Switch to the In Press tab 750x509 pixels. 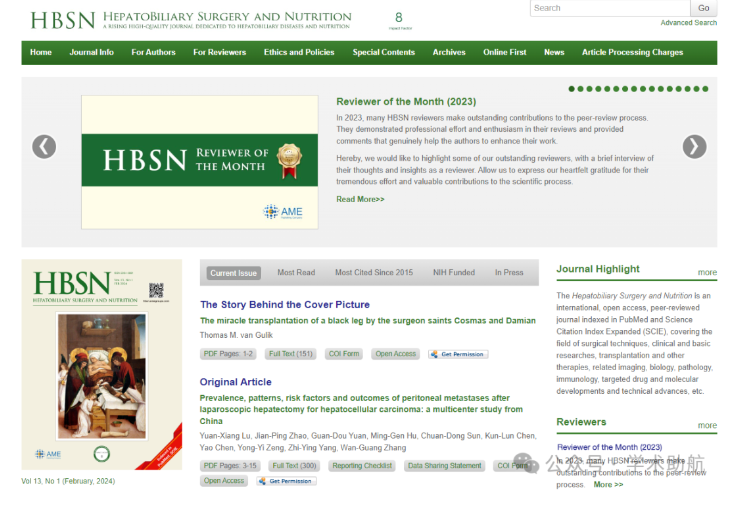509,272
